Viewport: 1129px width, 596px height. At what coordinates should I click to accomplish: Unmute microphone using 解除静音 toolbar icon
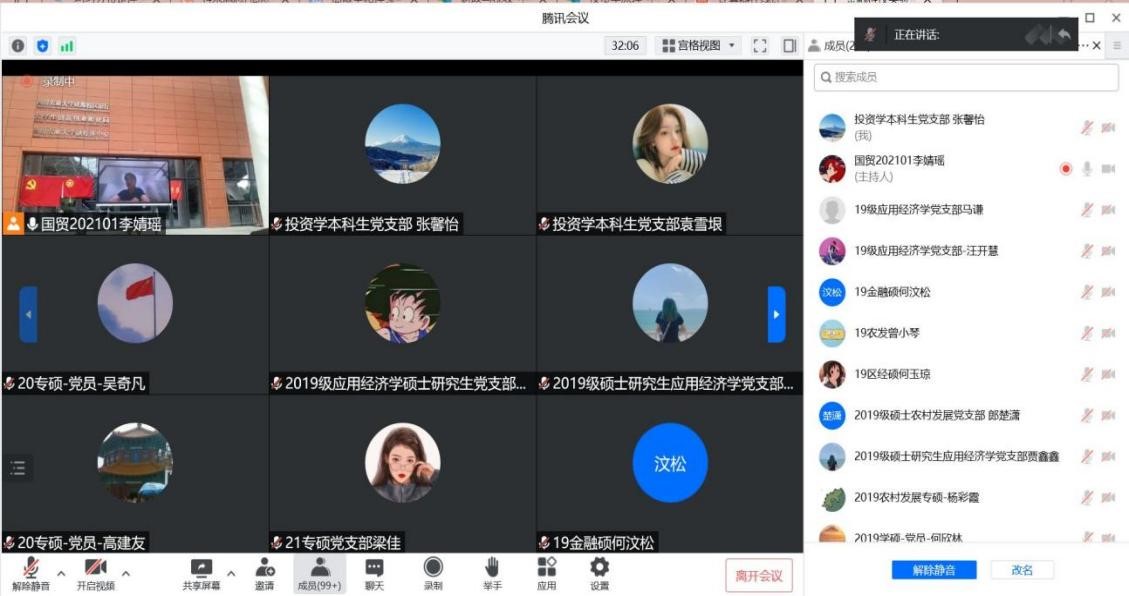(30, 569)
